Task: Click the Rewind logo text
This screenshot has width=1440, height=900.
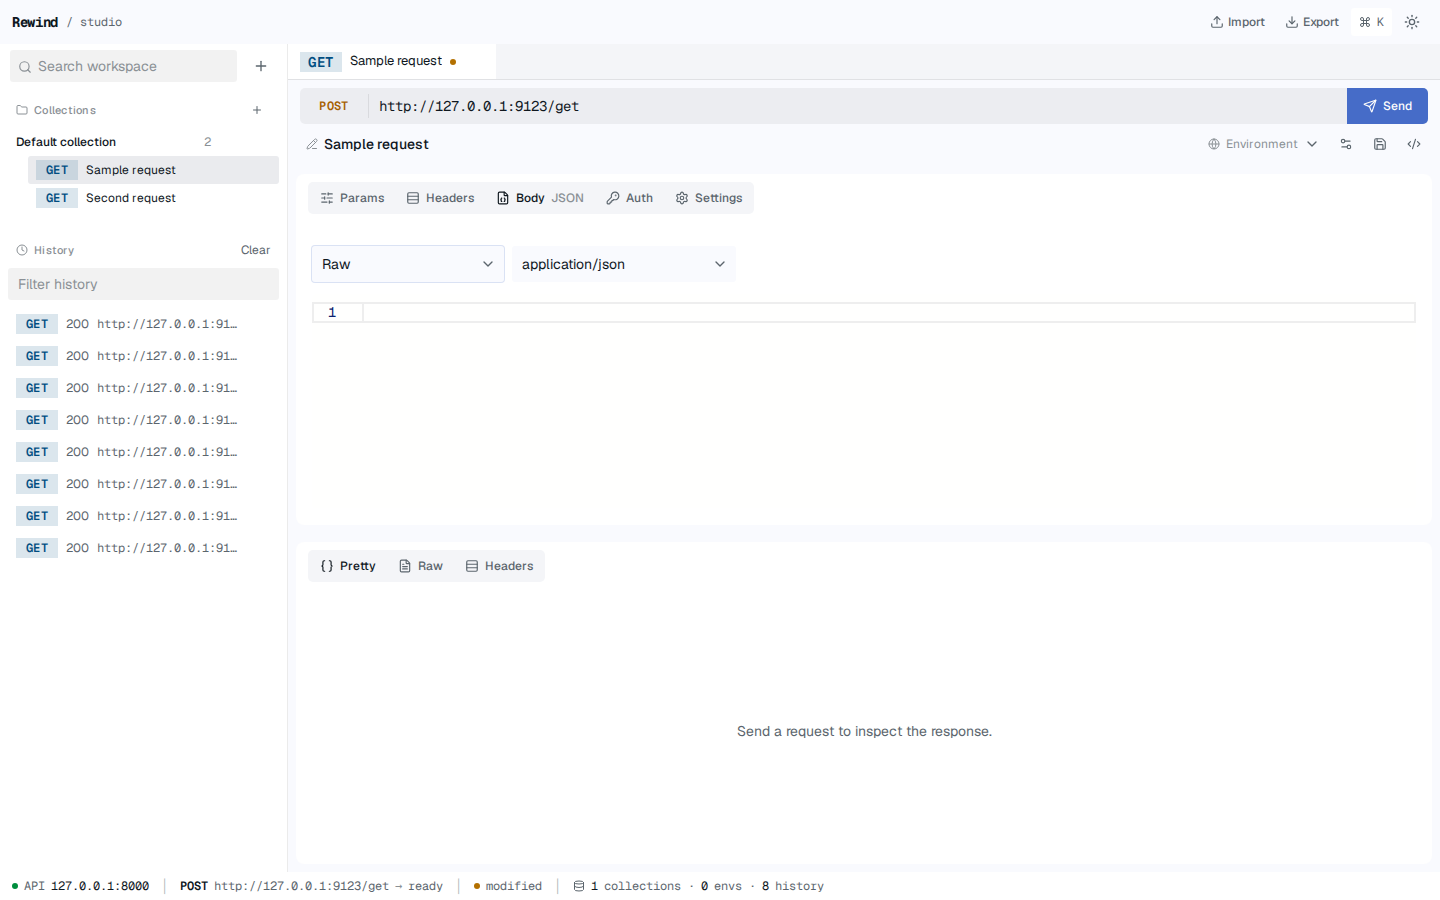Action: click(35, 22)
